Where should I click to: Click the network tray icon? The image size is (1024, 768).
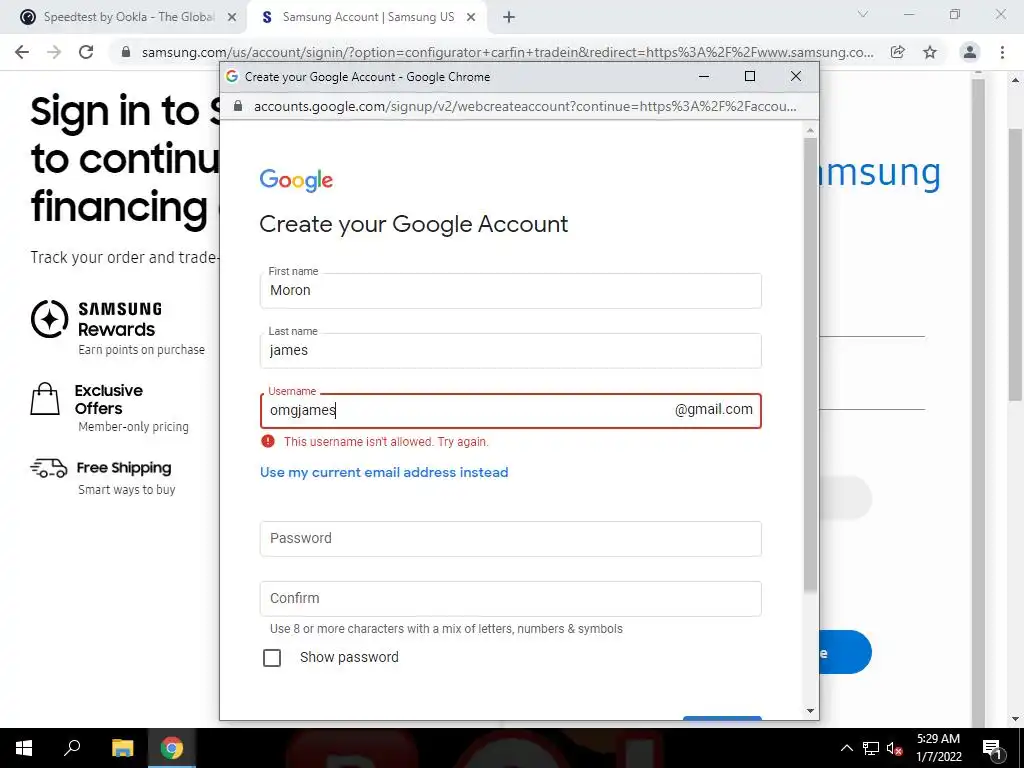(871, 748)
